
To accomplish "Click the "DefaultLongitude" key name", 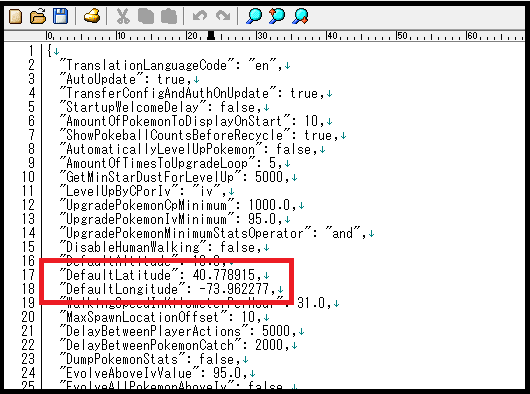I will pyautogui.click(x=122, y=289).
